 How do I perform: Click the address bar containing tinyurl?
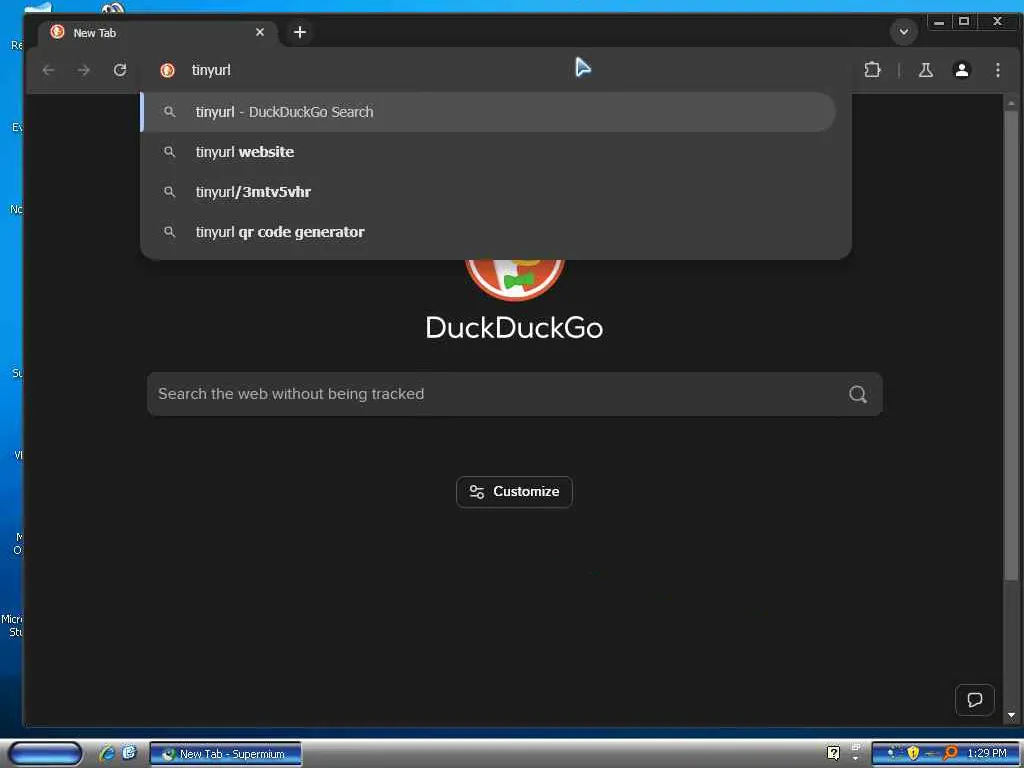496,70
